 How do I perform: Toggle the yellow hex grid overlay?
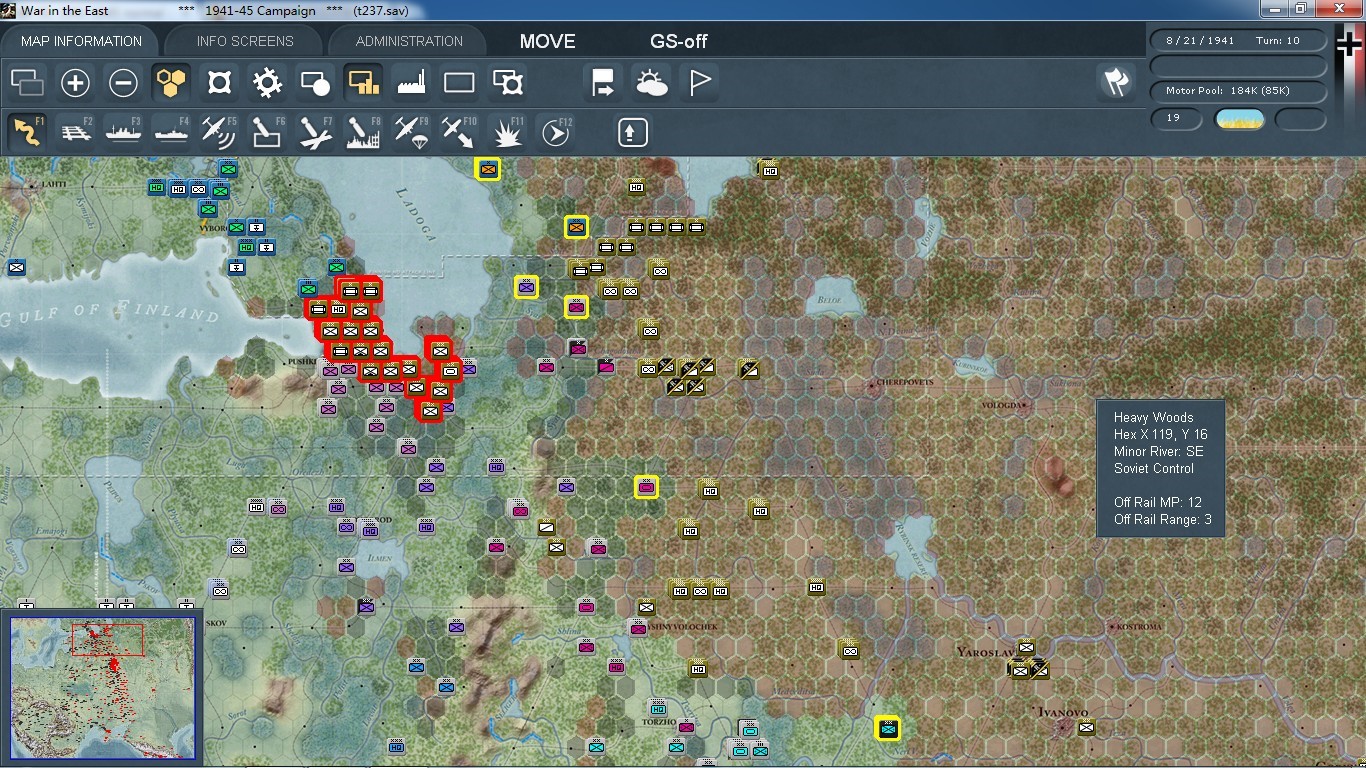pos(171,83)
